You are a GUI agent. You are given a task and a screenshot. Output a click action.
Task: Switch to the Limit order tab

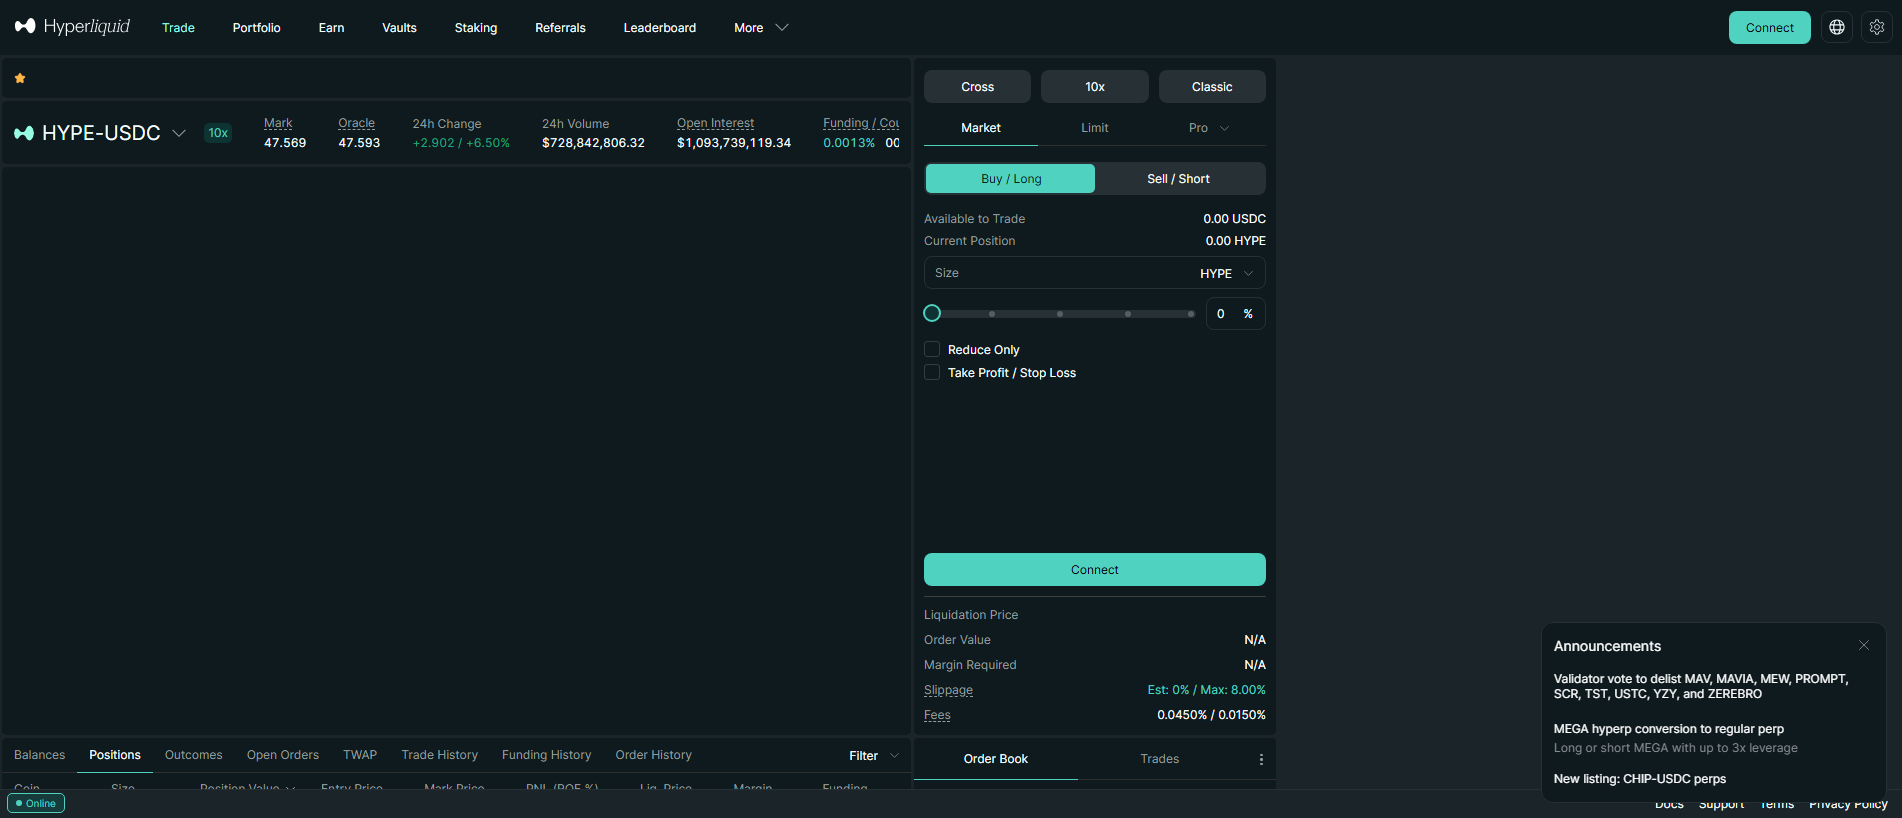(1095, 128)
